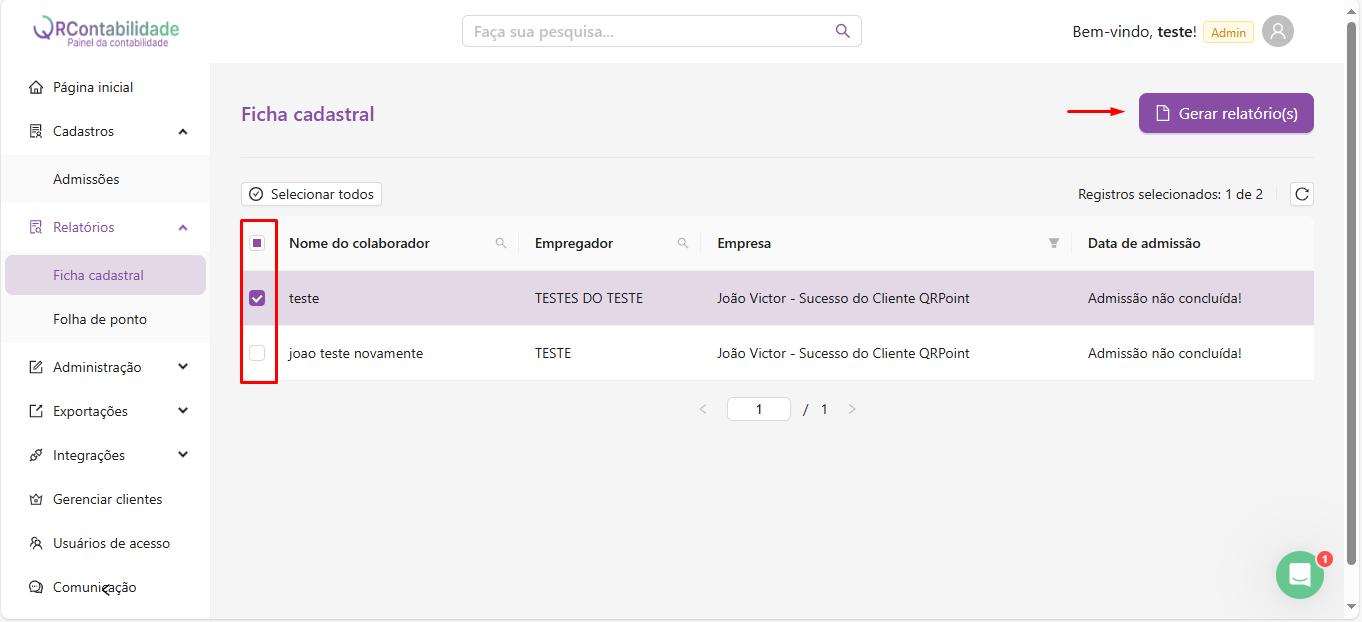This screenshot has width=1362, height=622.
Task: Click the vertical page scrollbar
Action: pyautogui.click(x=1352, y=300)
